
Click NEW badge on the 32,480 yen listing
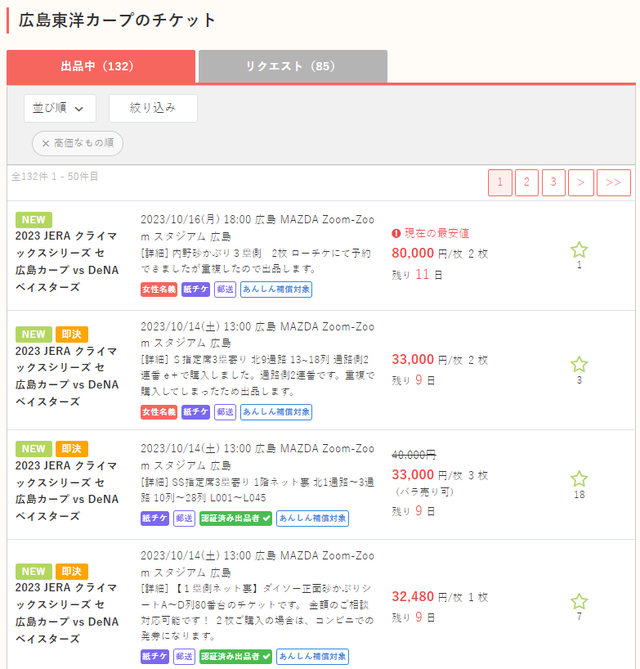point(34,571)
